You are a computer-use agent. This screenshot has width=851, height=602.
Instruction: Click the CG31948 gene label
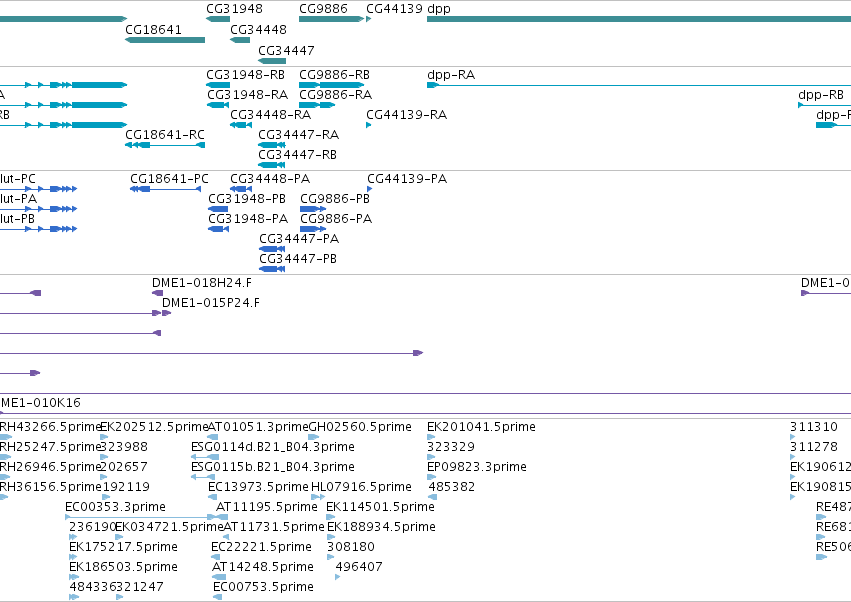point(234,9)
